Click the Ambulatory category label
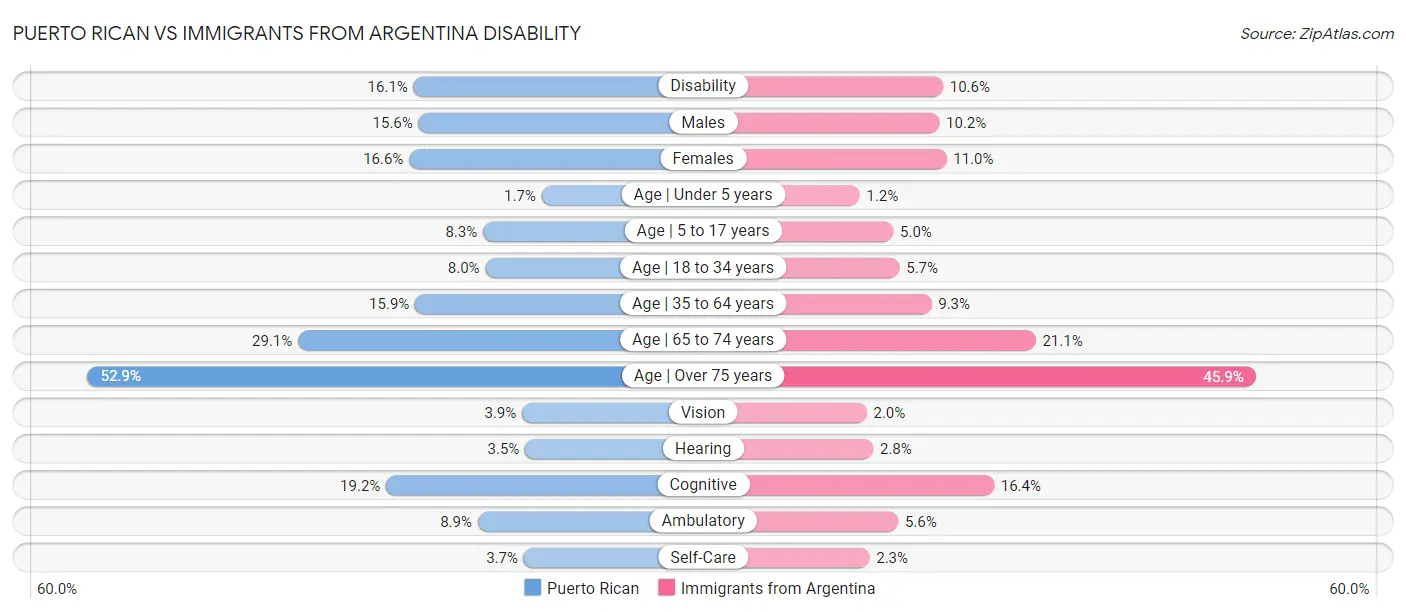1406x612 pixels. (703, 521)
